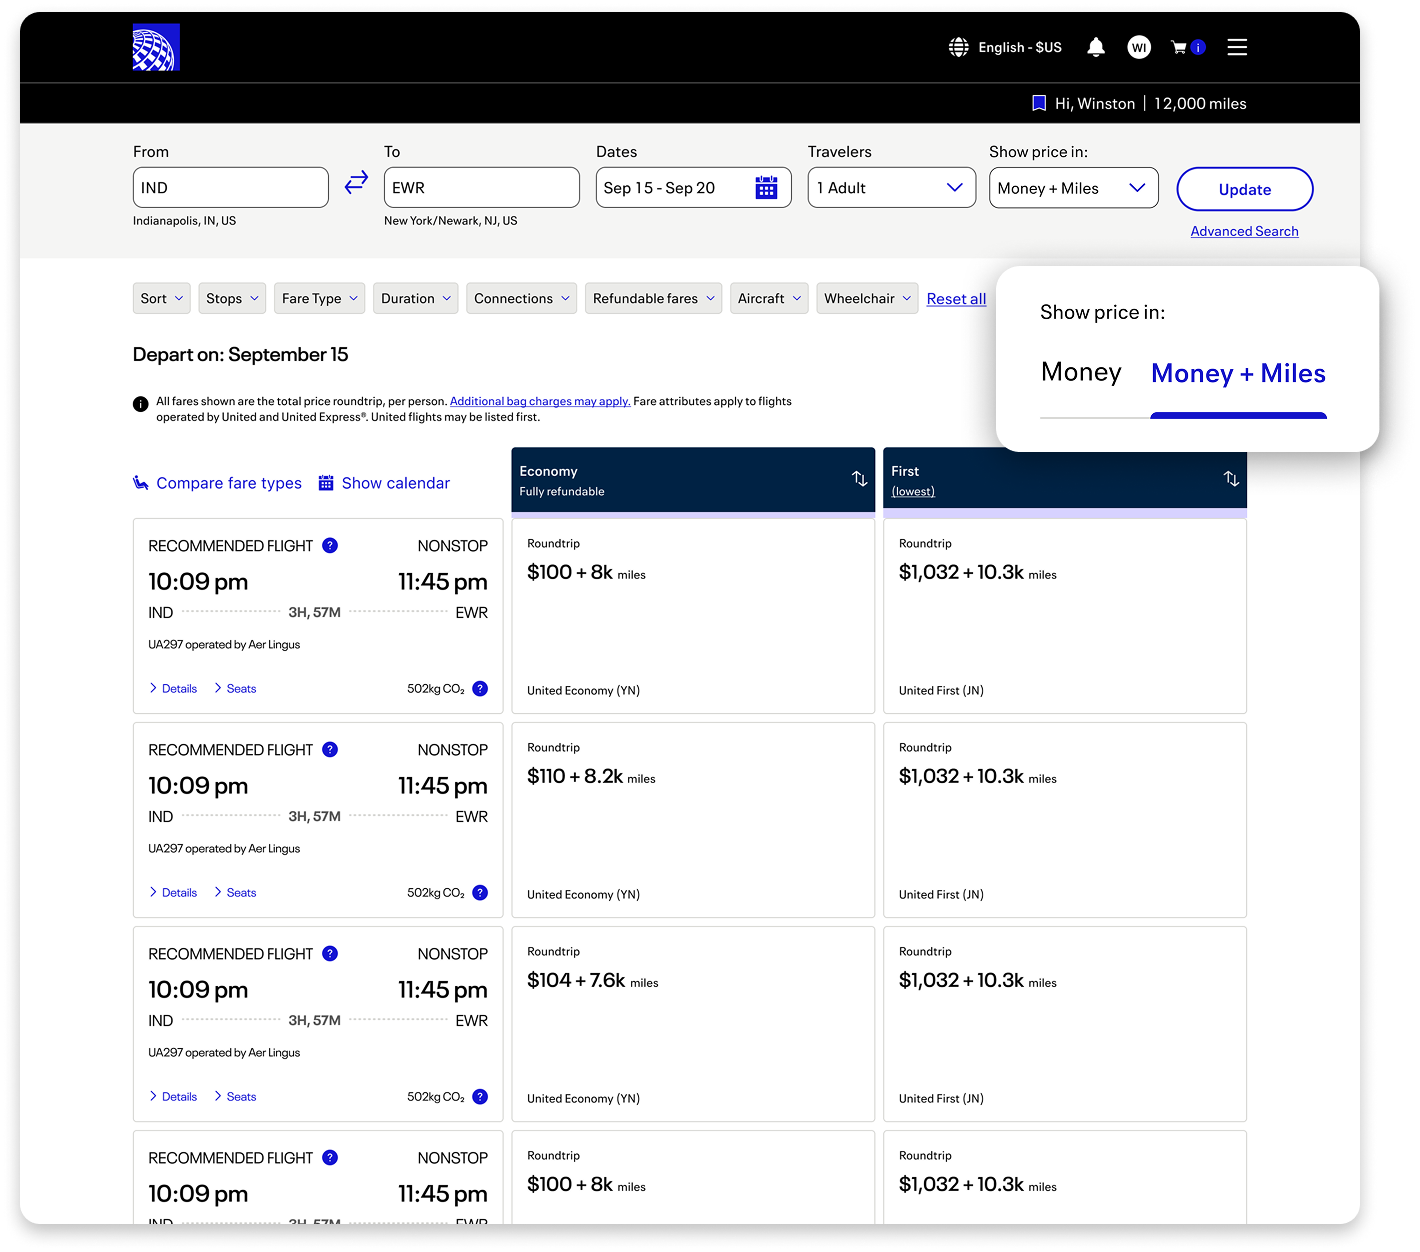Viewport: 1420px width, 1252px height.
Task: Open Advanced Search link
Action: coord(1244,231)
